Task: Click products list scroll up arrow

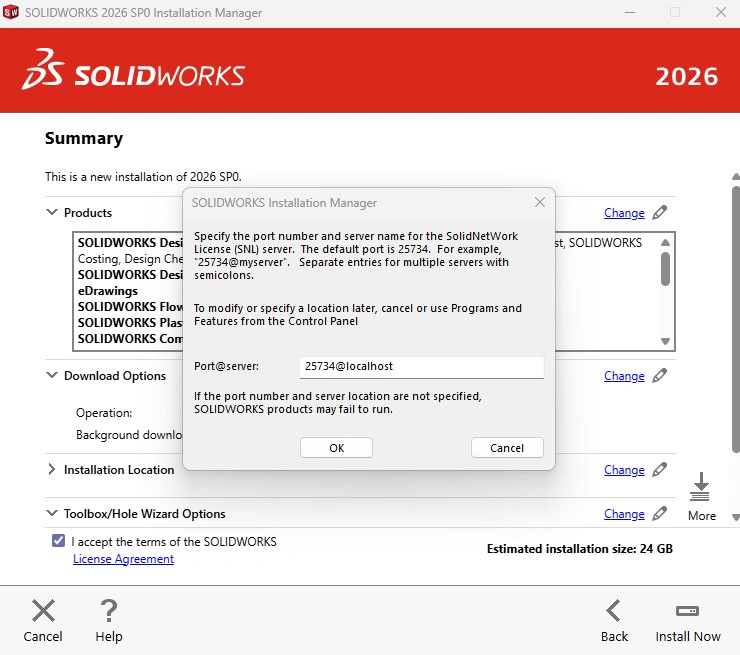Action: tap(665, 243)
